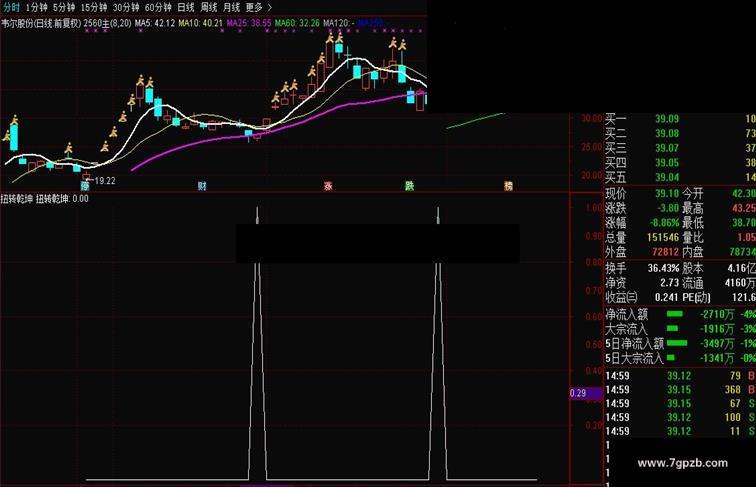Image resolution: width=756 pixels, height=487 pixels.
Task: Expand the 更多 periods menu
Action: (258, 7)
